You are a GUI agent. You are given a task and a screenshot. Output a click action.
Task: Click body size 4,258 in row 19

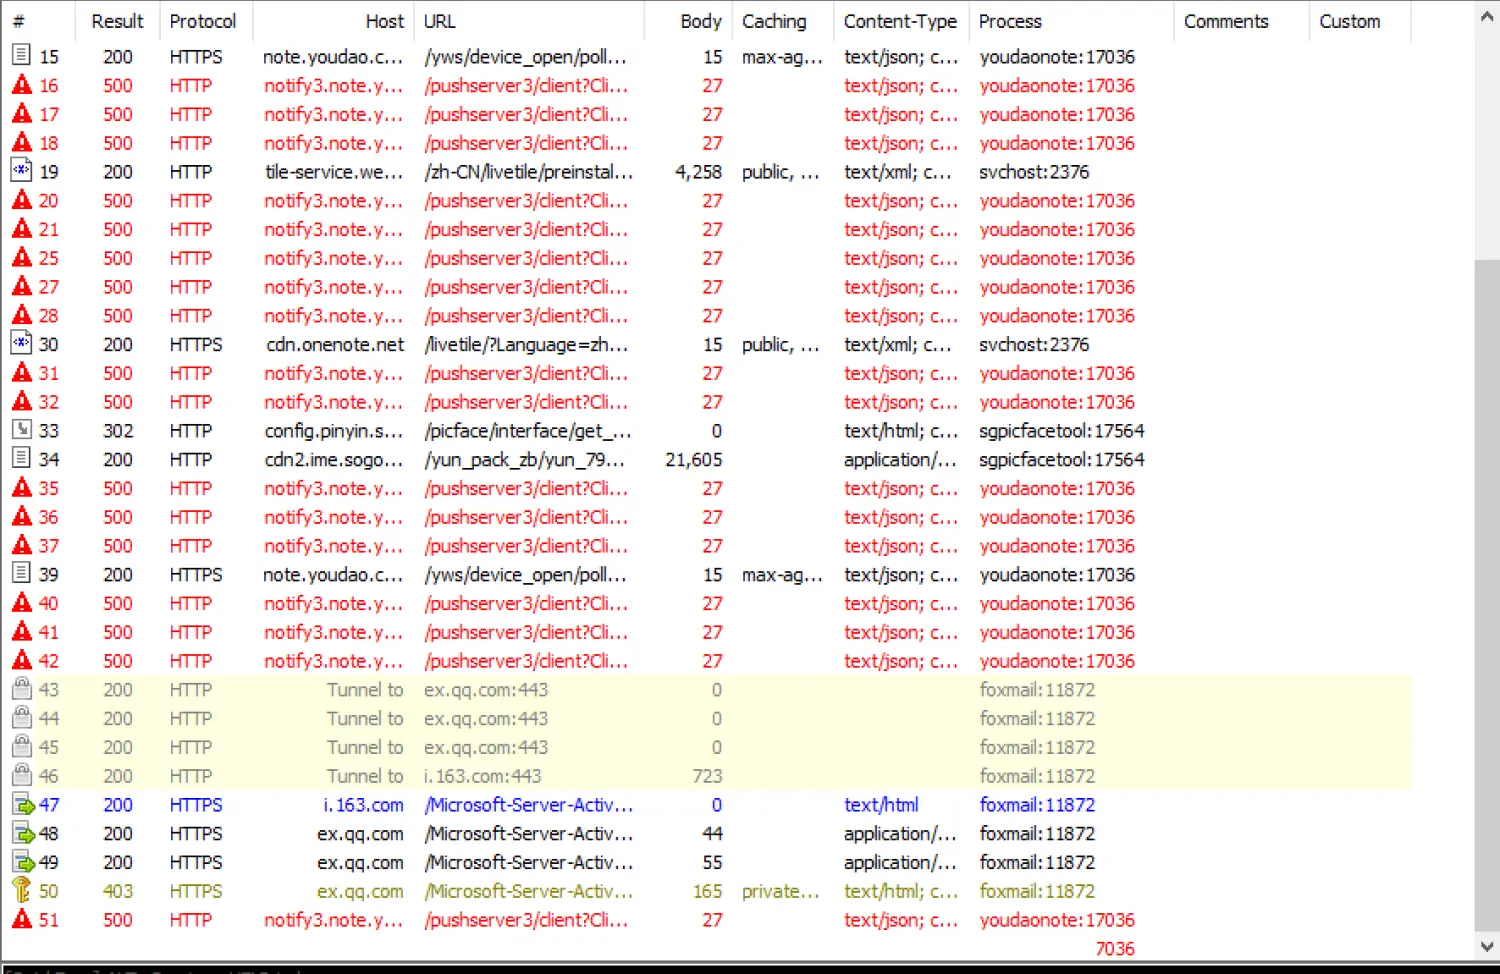[698, 172]
